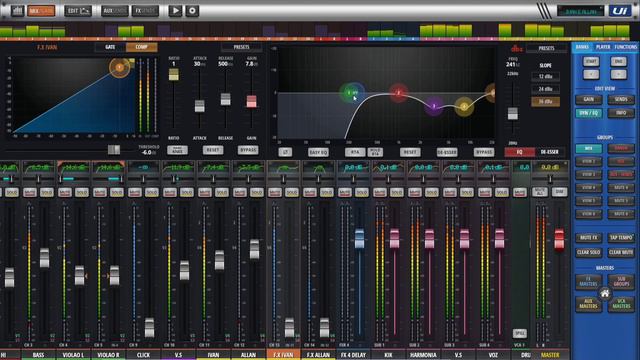Screen dimensions: 640x360
Task: Click TAP TEMPO button
Action: (x=621, y=238)
